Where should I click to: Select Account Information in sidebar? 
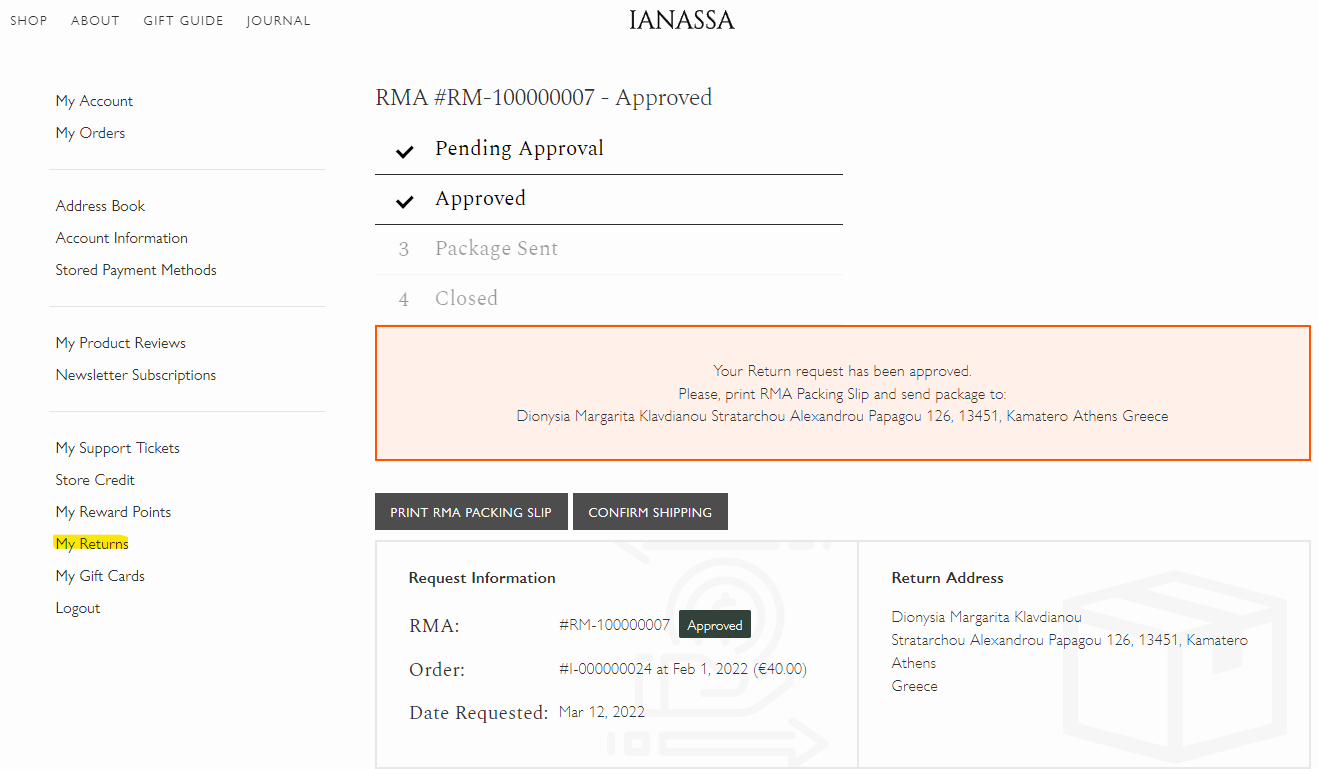pyautogui.click(x=121, y=238)
